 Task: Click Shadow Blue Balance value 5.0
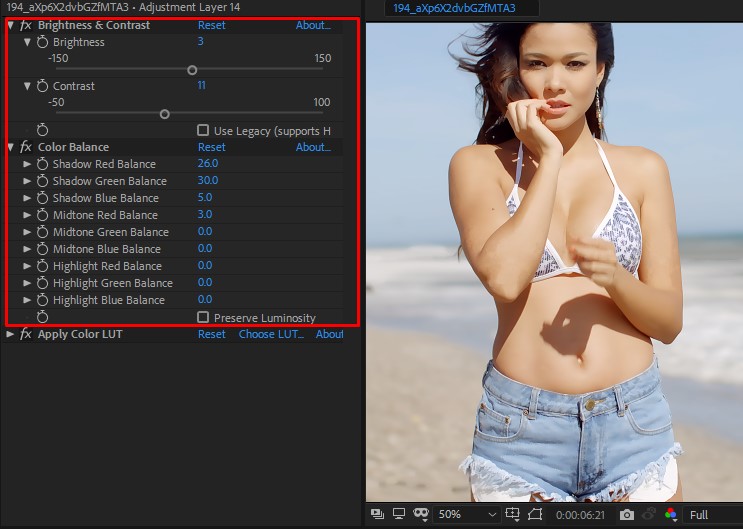tap(205, 197)
